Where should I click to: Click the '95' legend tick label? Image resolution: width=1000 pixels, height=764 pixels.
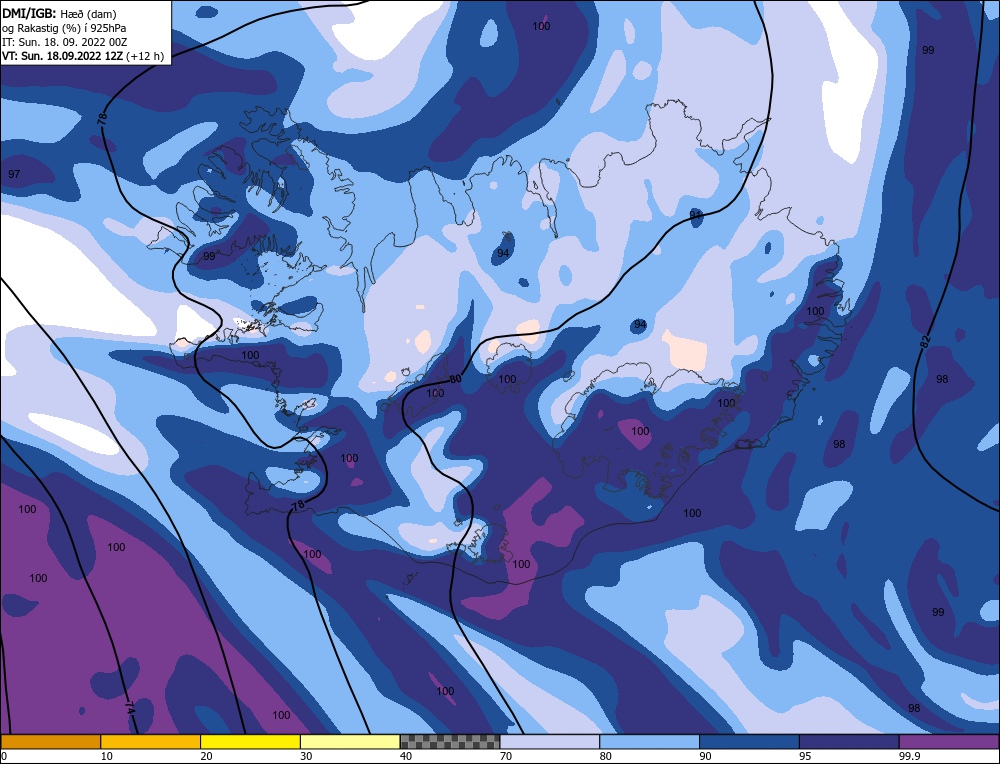coord(805,756)
